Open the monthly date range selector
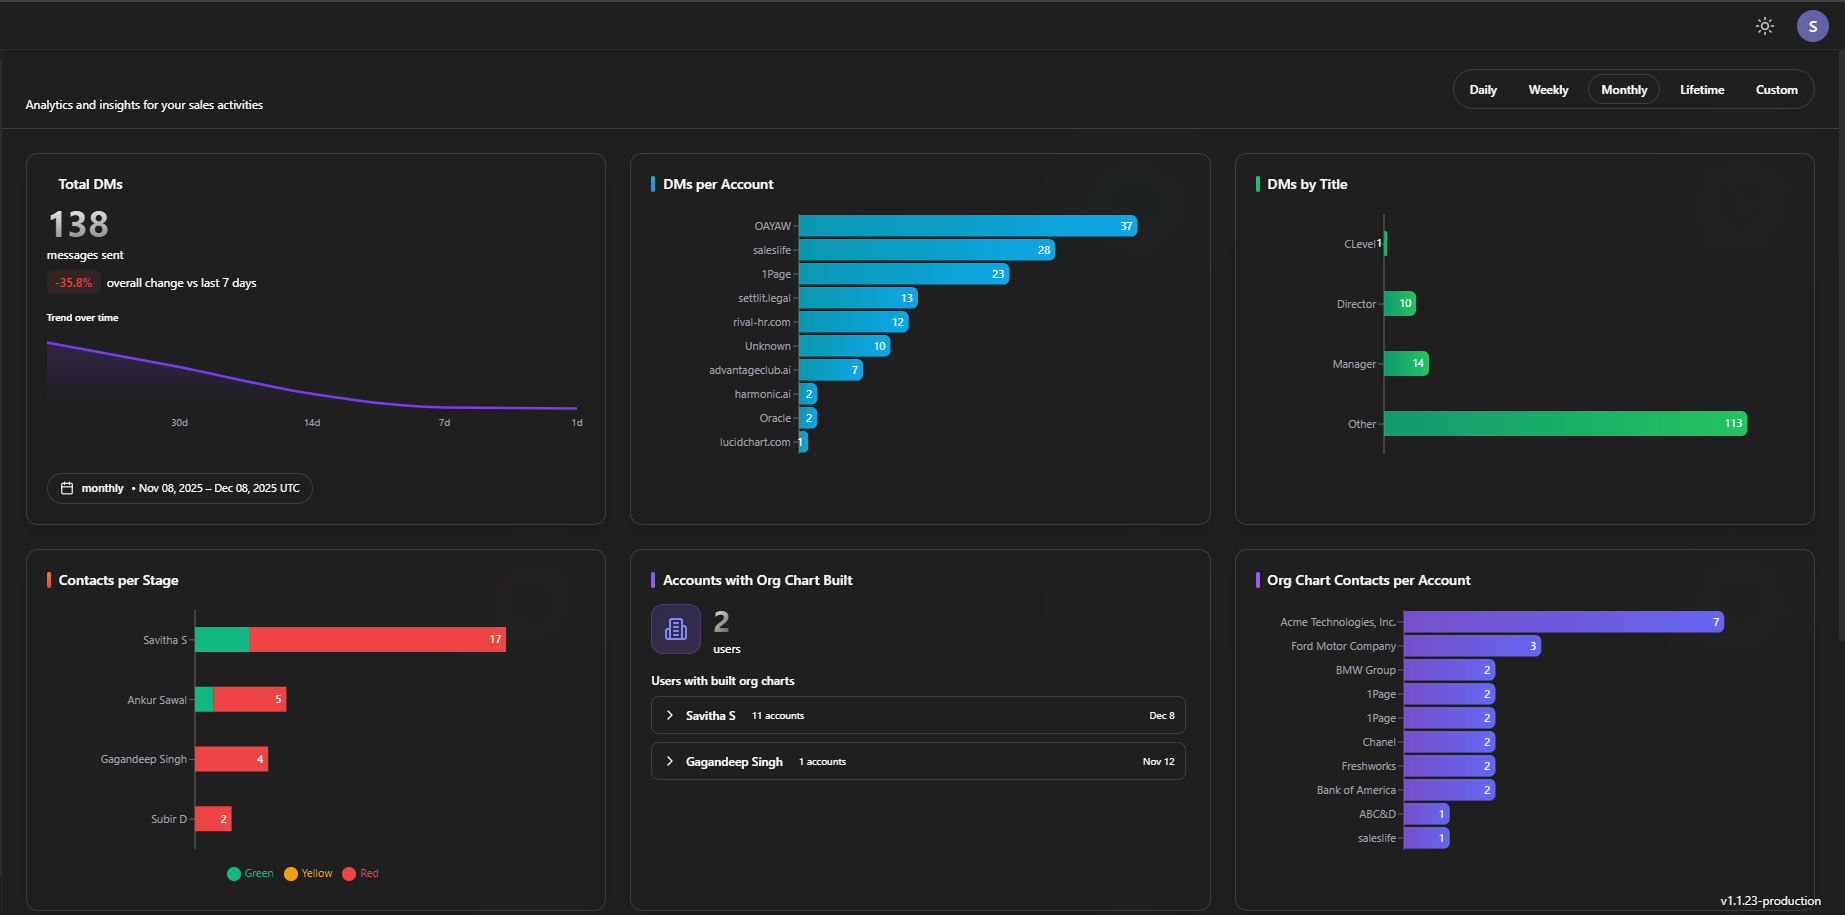The image size is (1845, 915). [179, 488]
